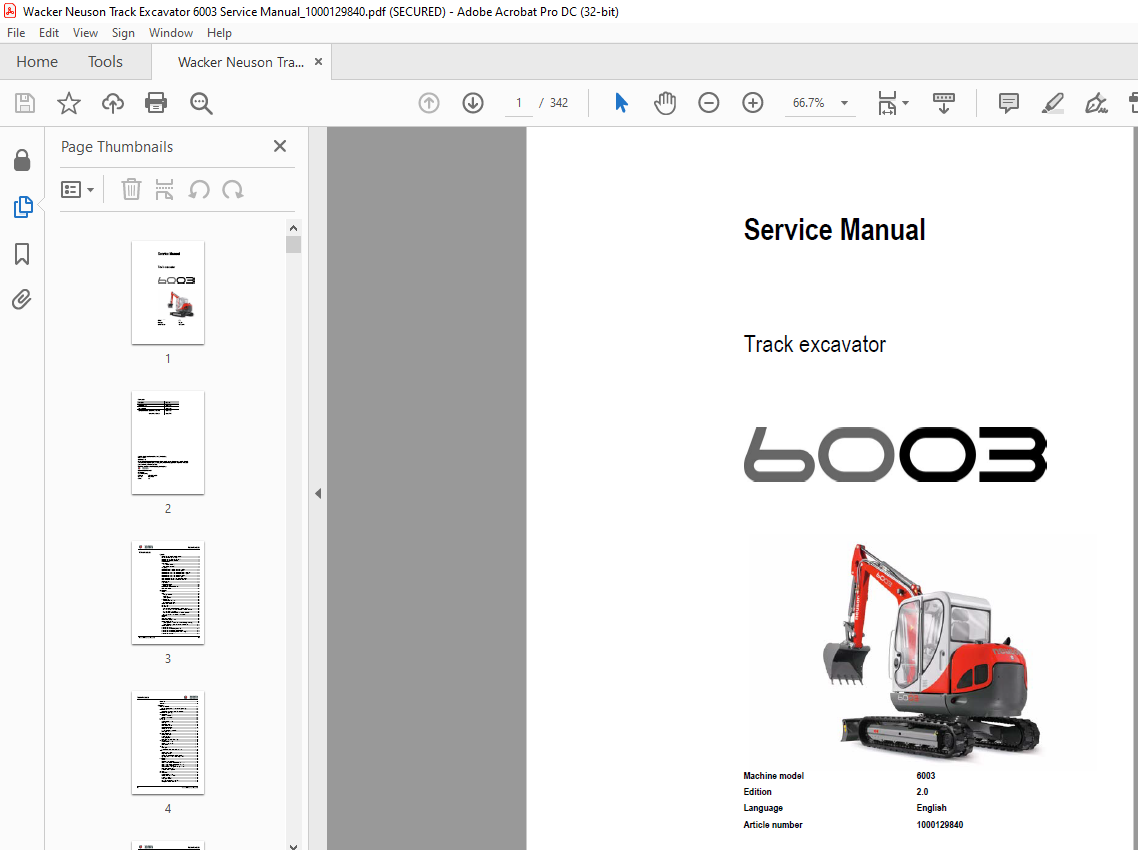Close the Page Thumbnails panel
Viewport: 1138px width, 850px height.
pos(279,146)
